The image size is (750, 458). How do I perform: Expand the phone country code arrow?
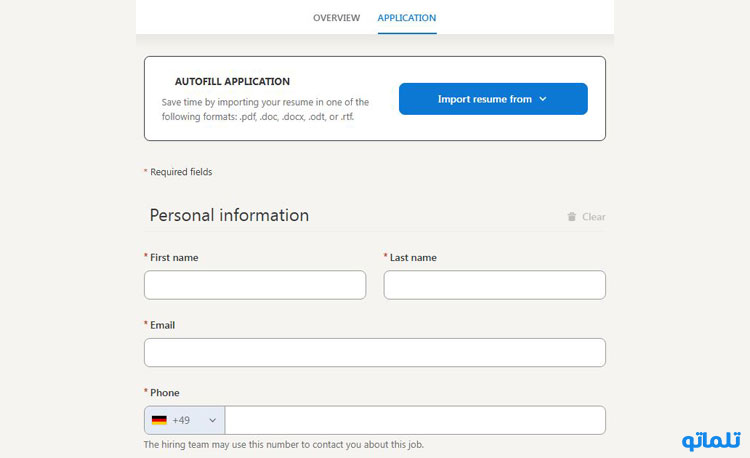(212, 420)
